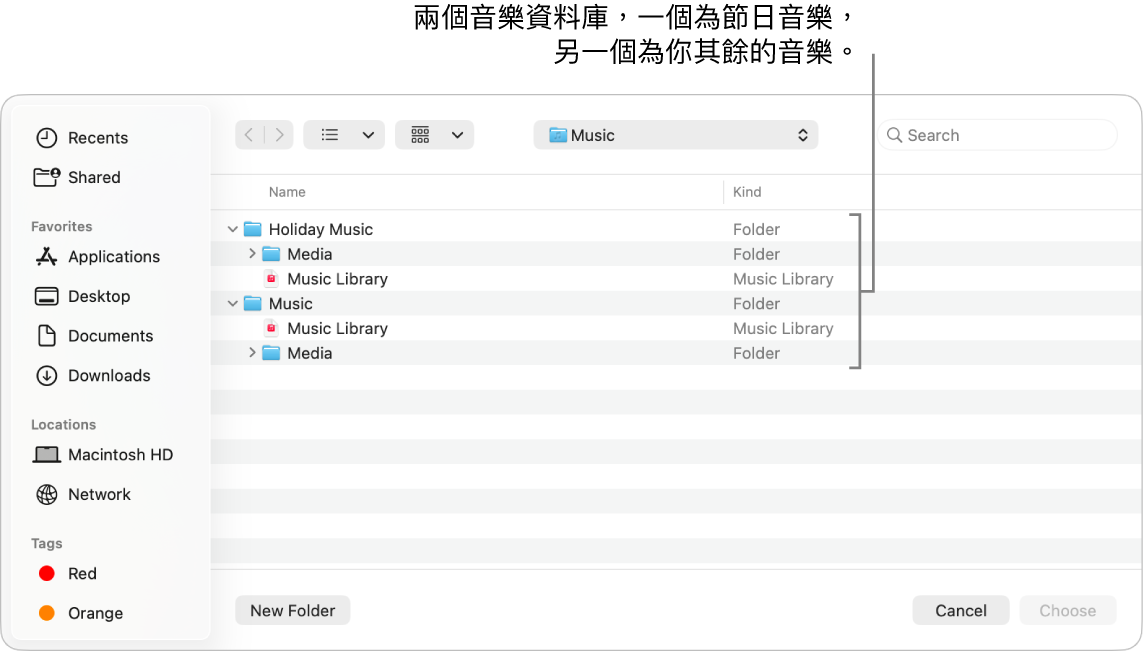This screenshot has height=654, width=1144.
Task: Expand the Media folder under Music
Action: click(252, 353)
